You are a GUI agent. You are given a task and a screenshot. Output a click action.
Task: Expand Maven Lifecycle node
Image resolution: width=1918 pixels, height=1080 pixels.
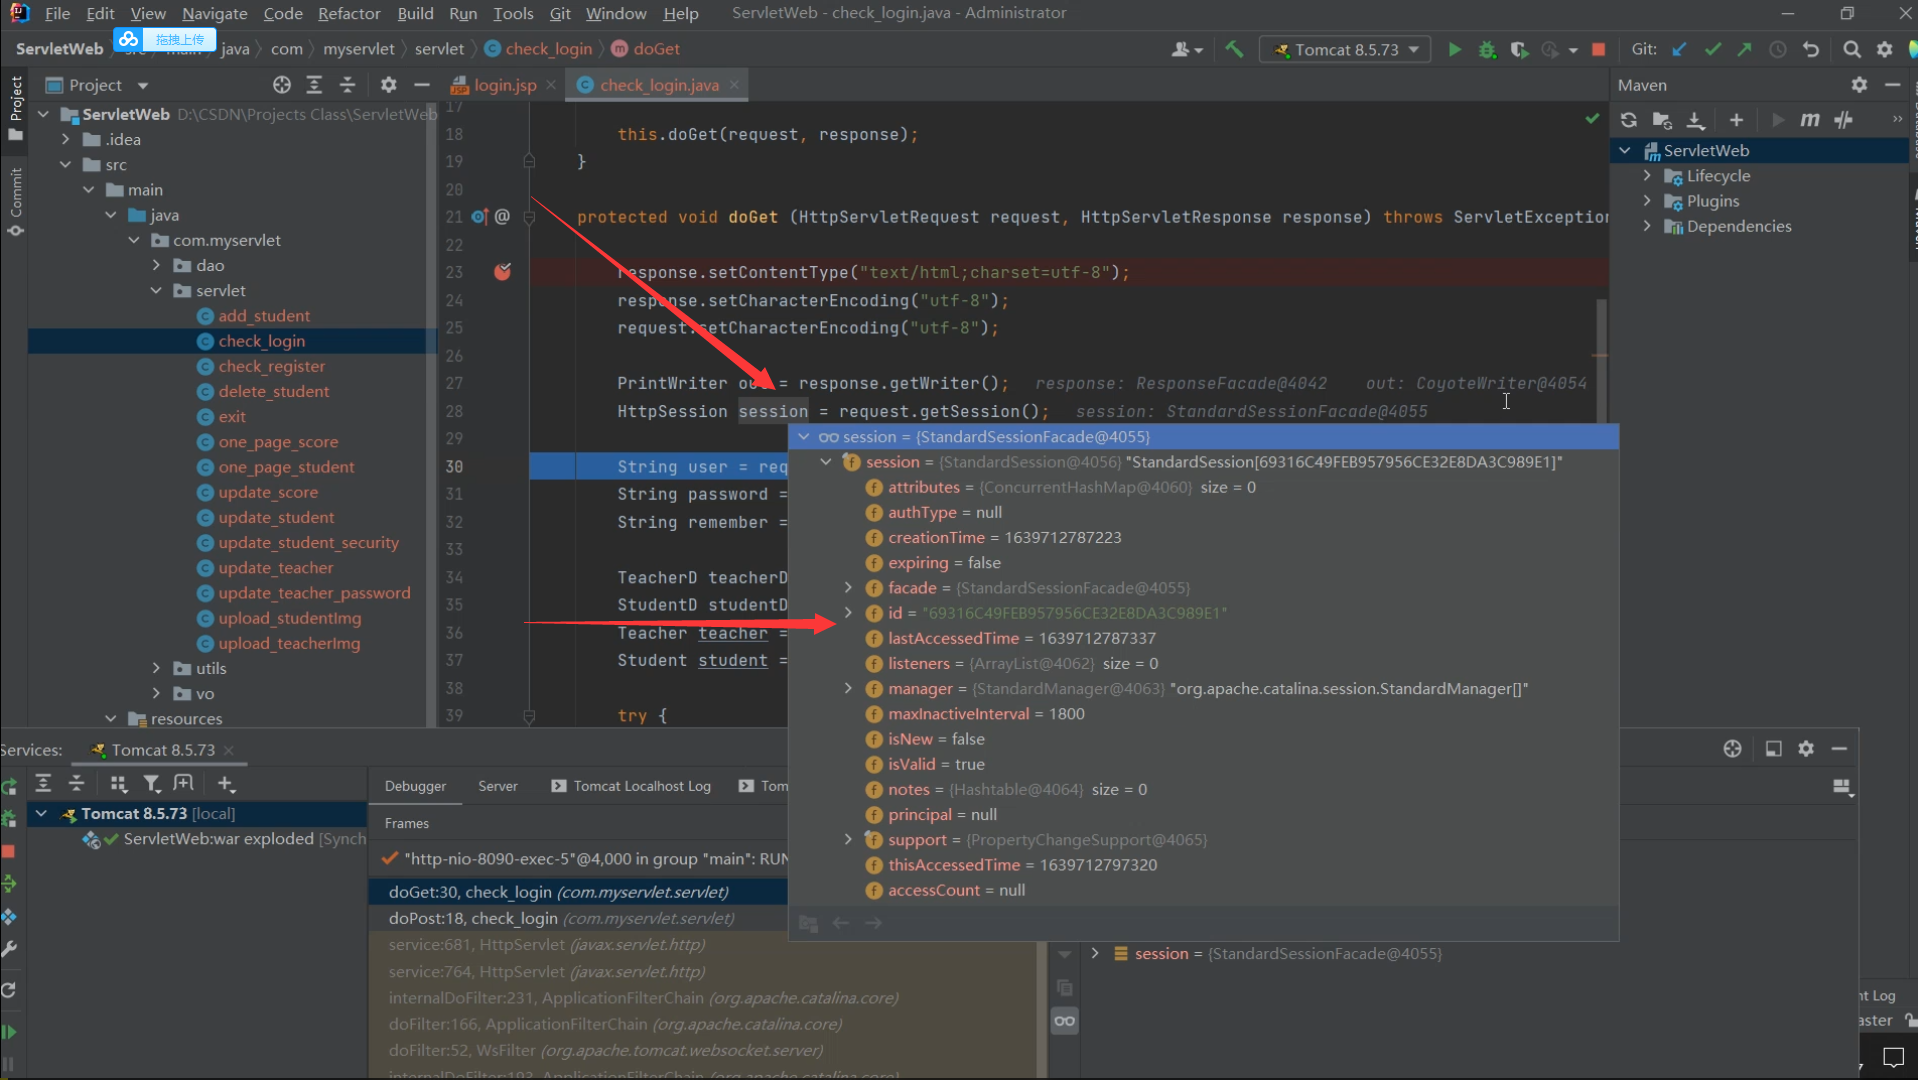click(1647, 176)
